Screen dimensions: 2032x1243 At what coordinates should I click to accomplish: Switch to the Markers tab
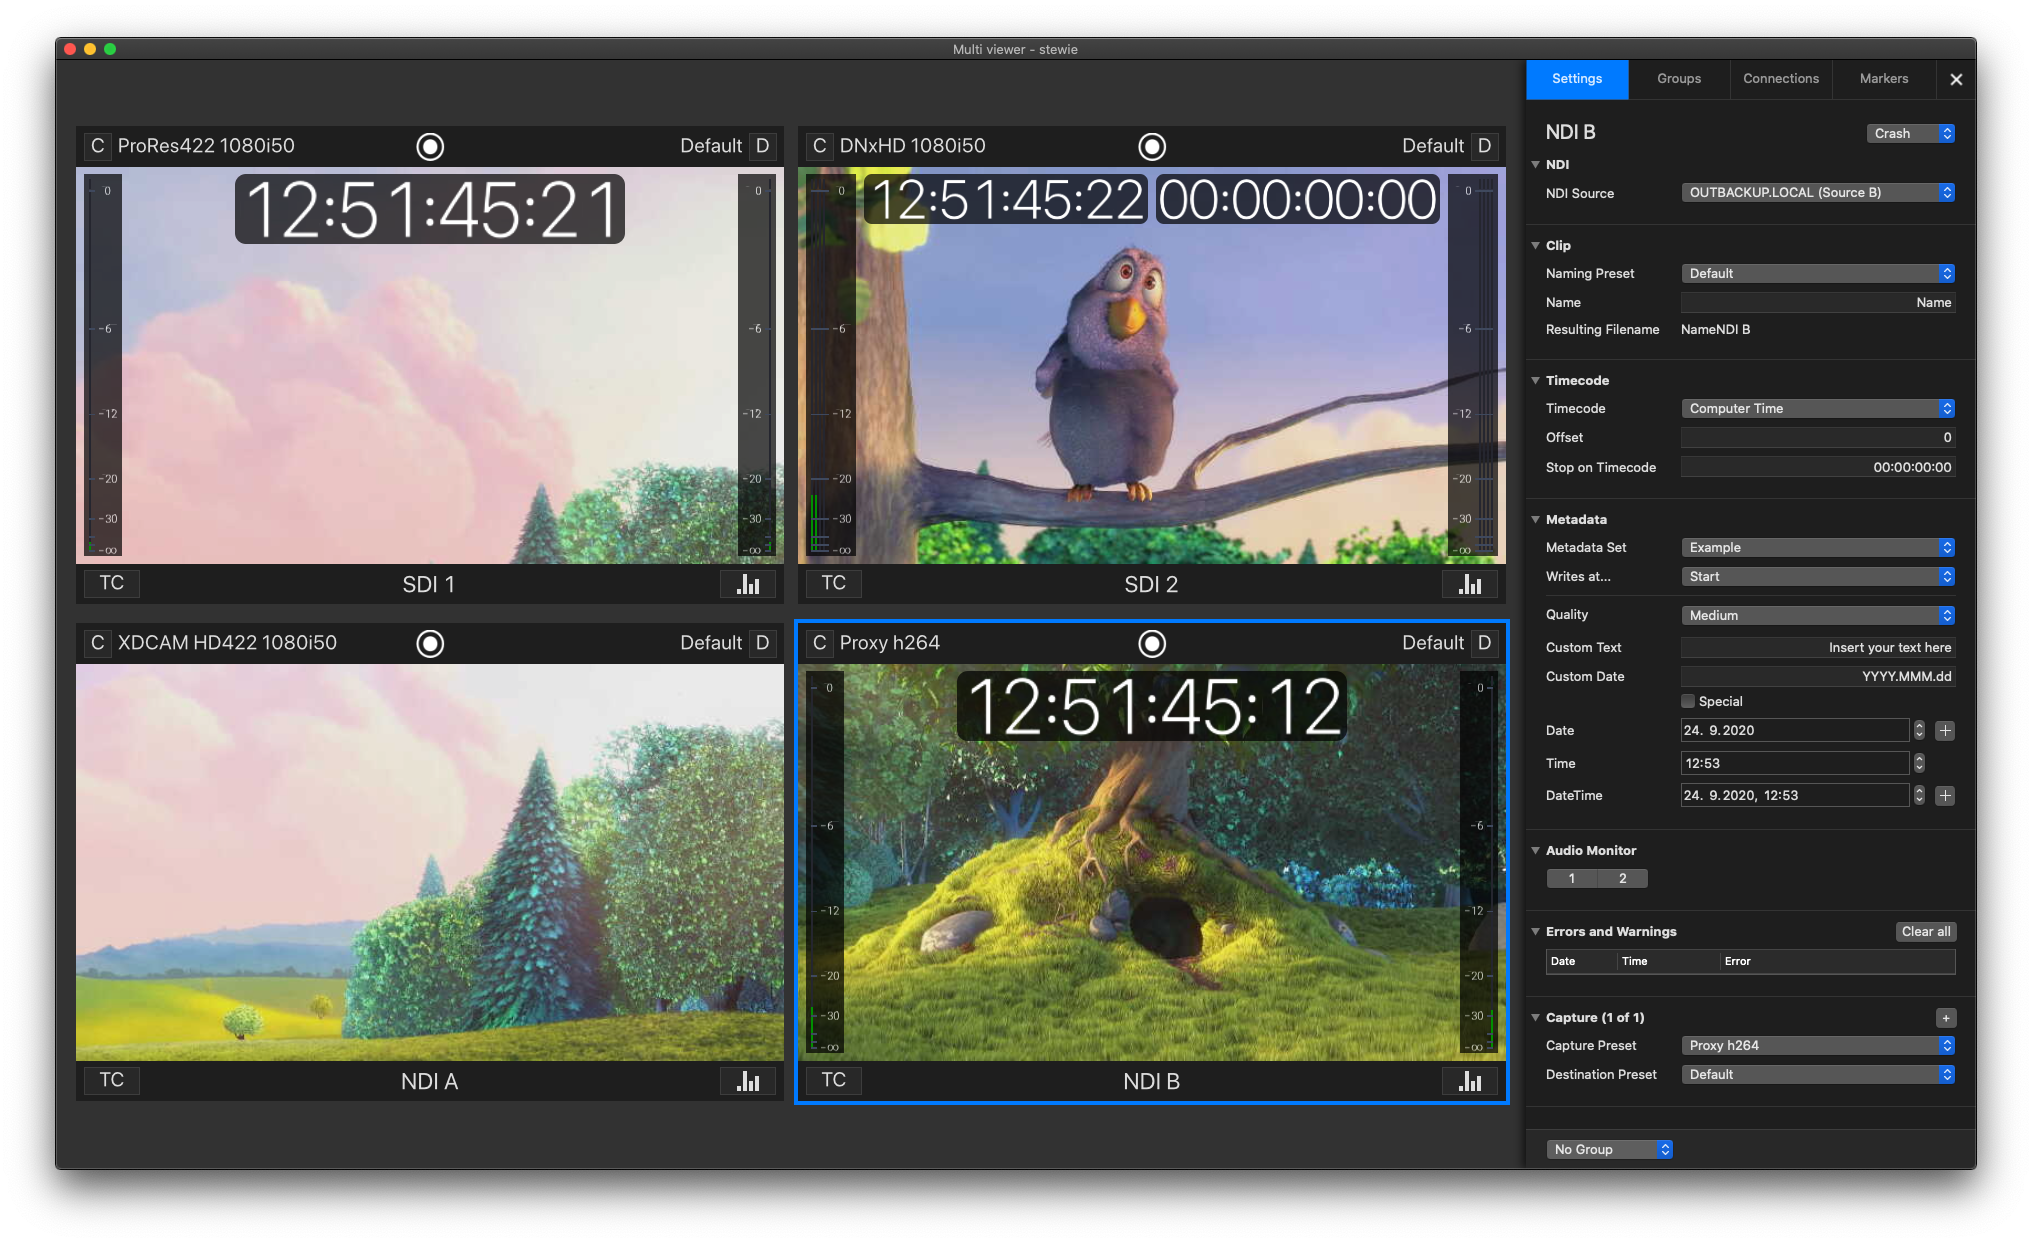pyautogui.click(x=1884, y=79)
